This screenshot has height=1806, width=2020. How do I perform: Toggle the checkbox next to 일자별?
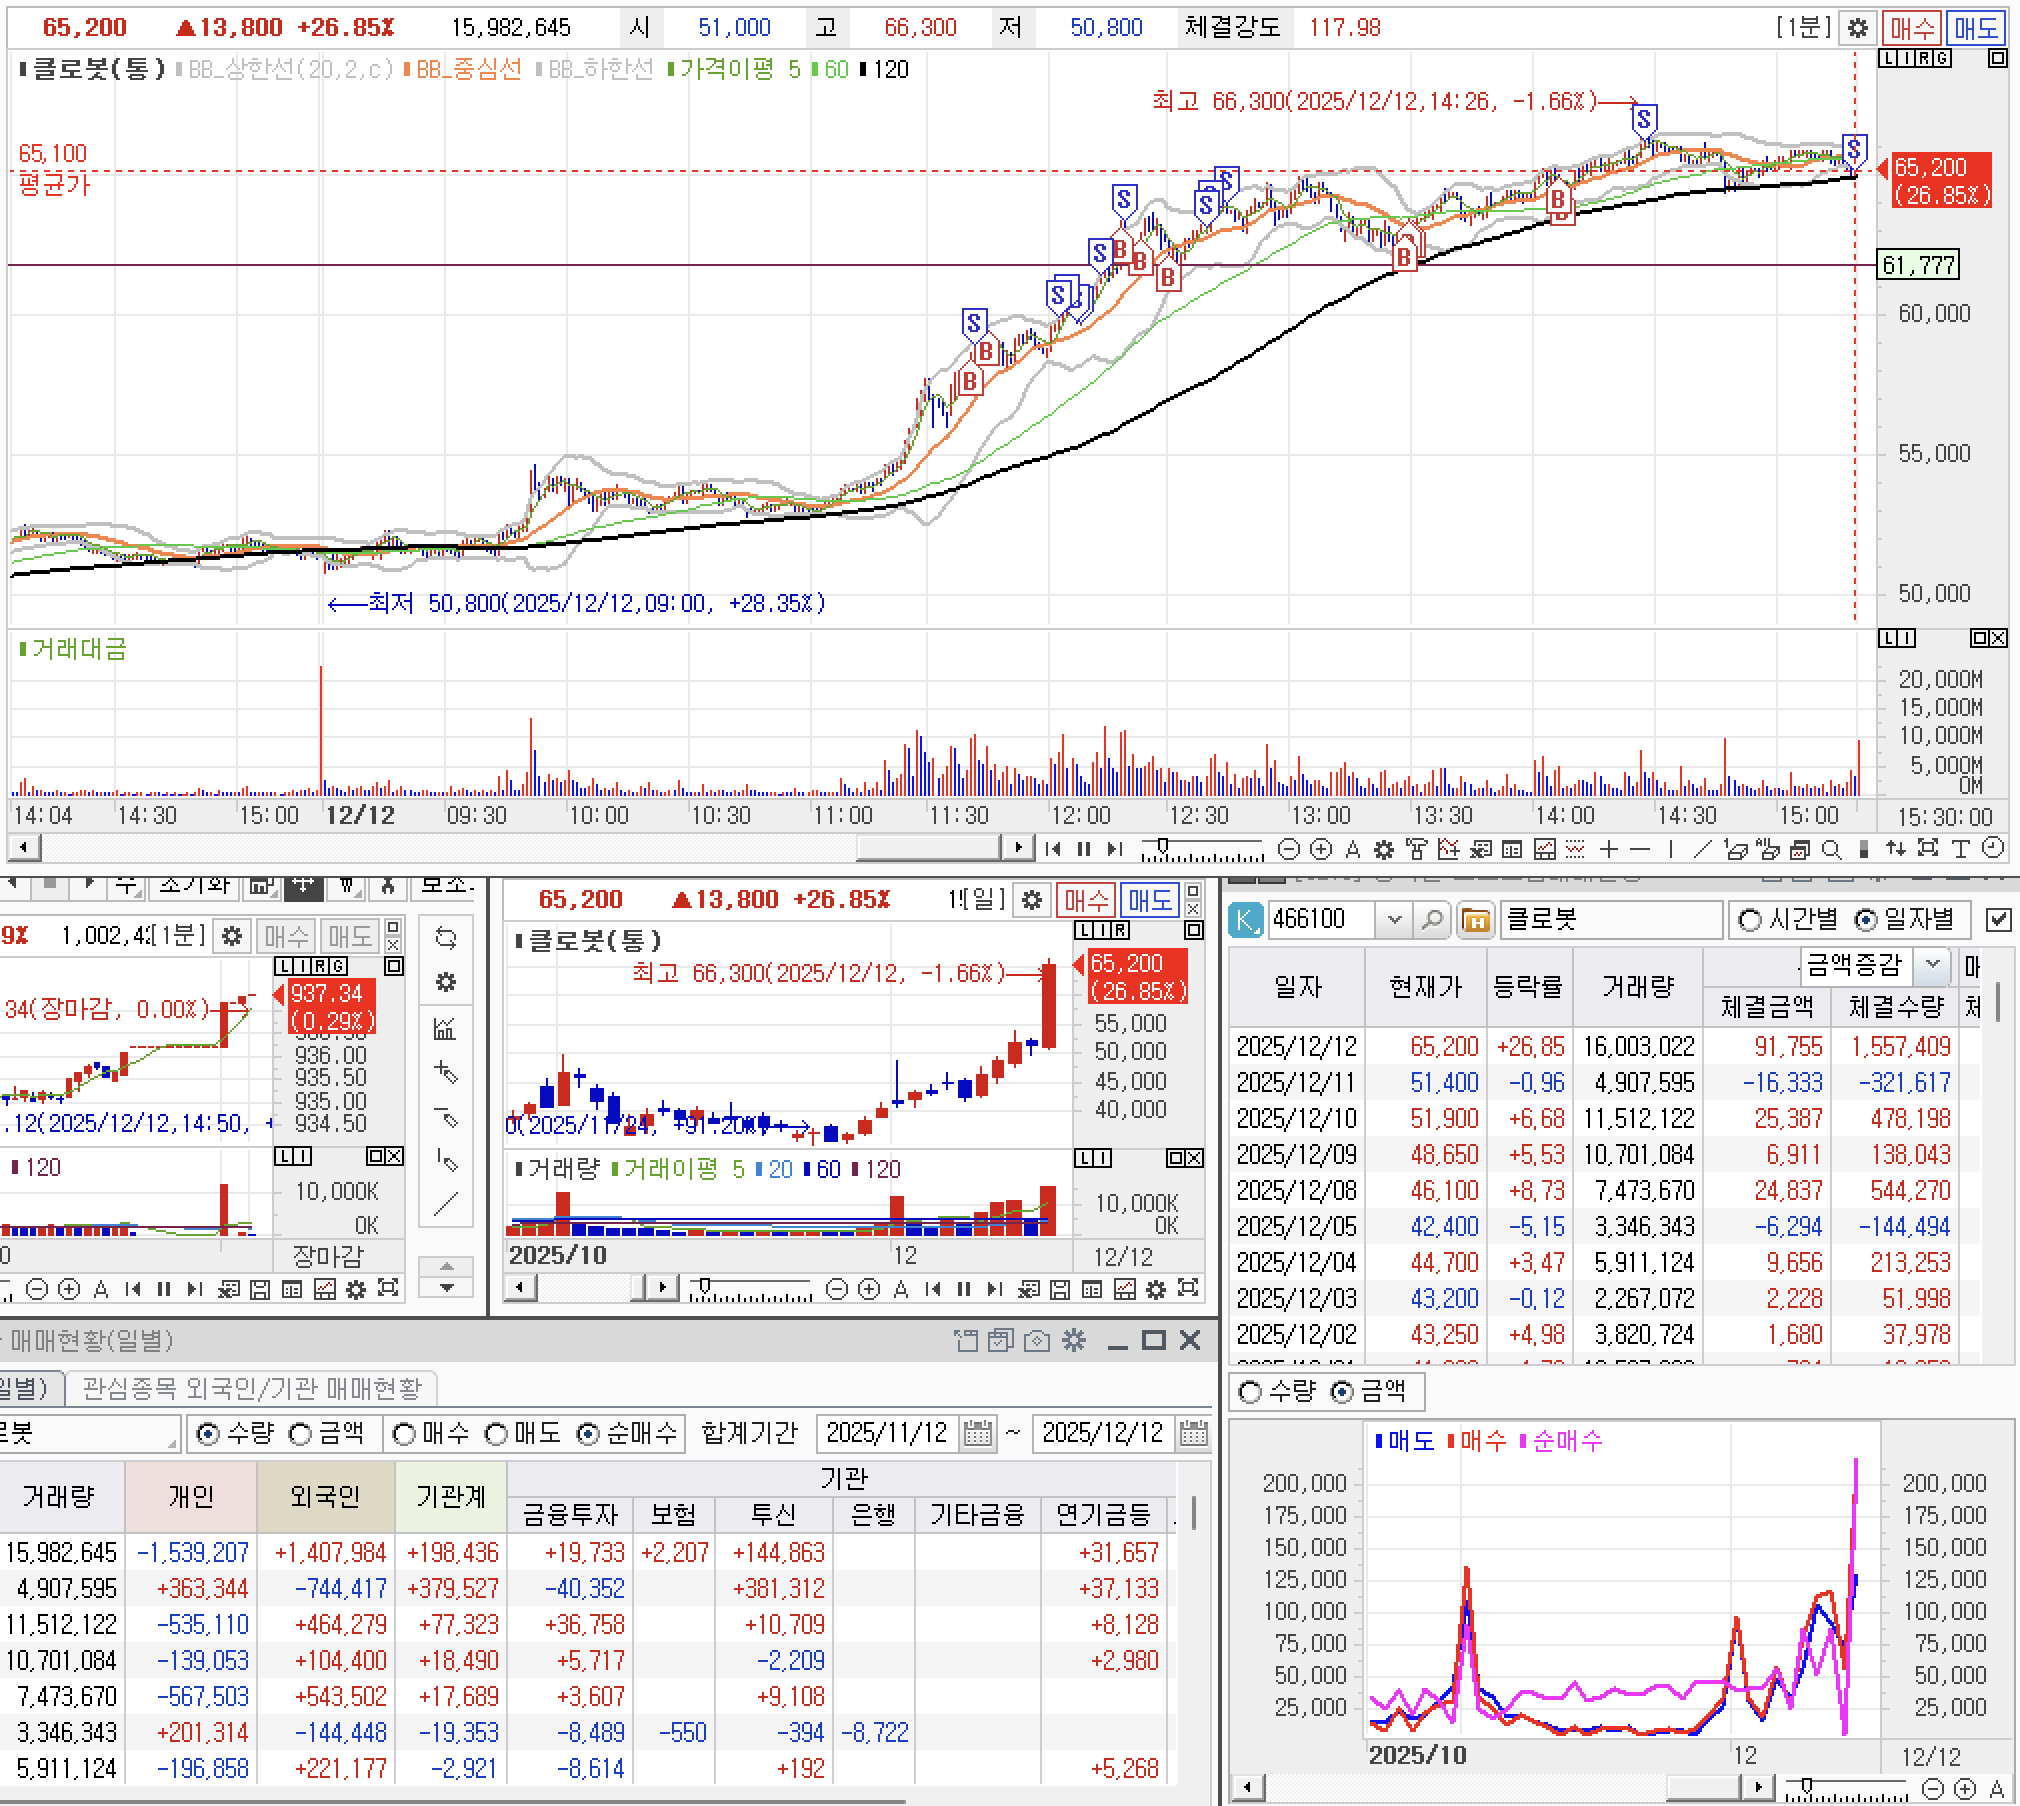point(1997,919)
